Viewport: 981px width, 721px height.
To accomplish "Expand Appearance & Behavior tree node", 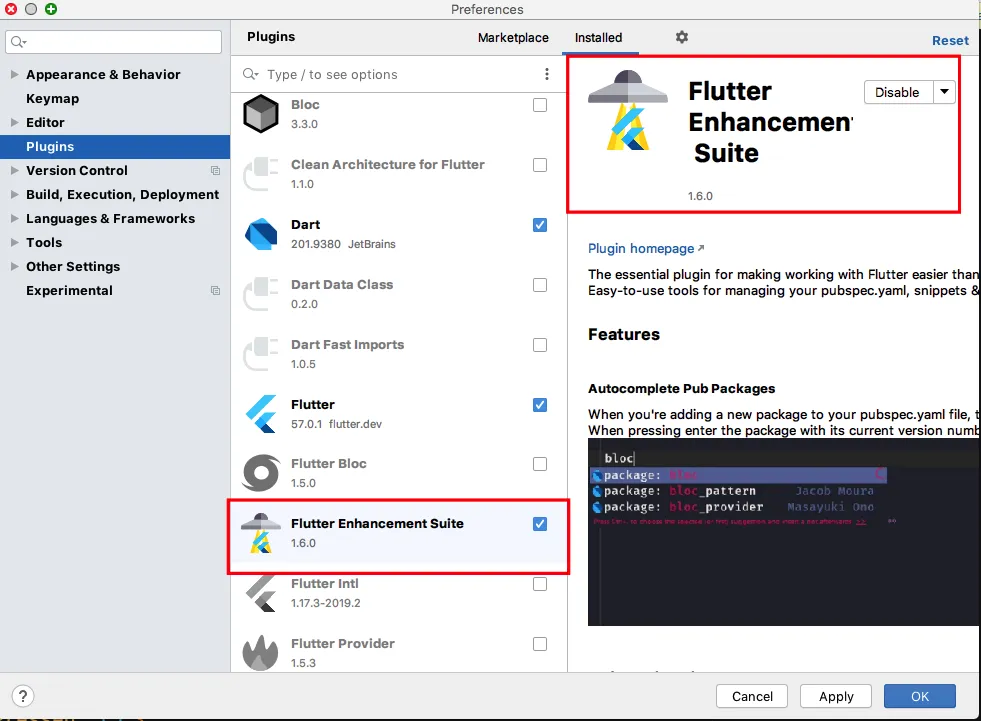I will pos(14,74).
